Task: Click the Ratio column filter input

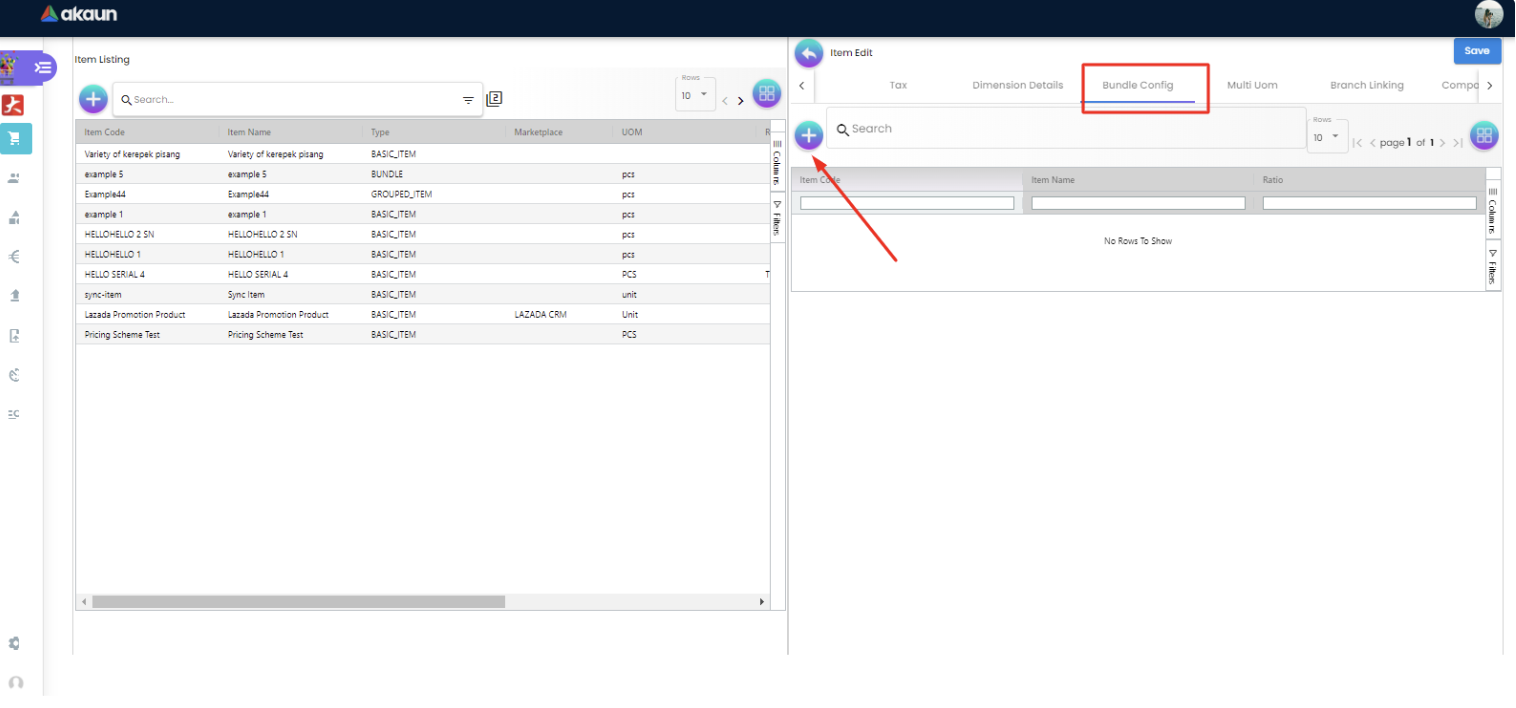Action: [1368, 203]
